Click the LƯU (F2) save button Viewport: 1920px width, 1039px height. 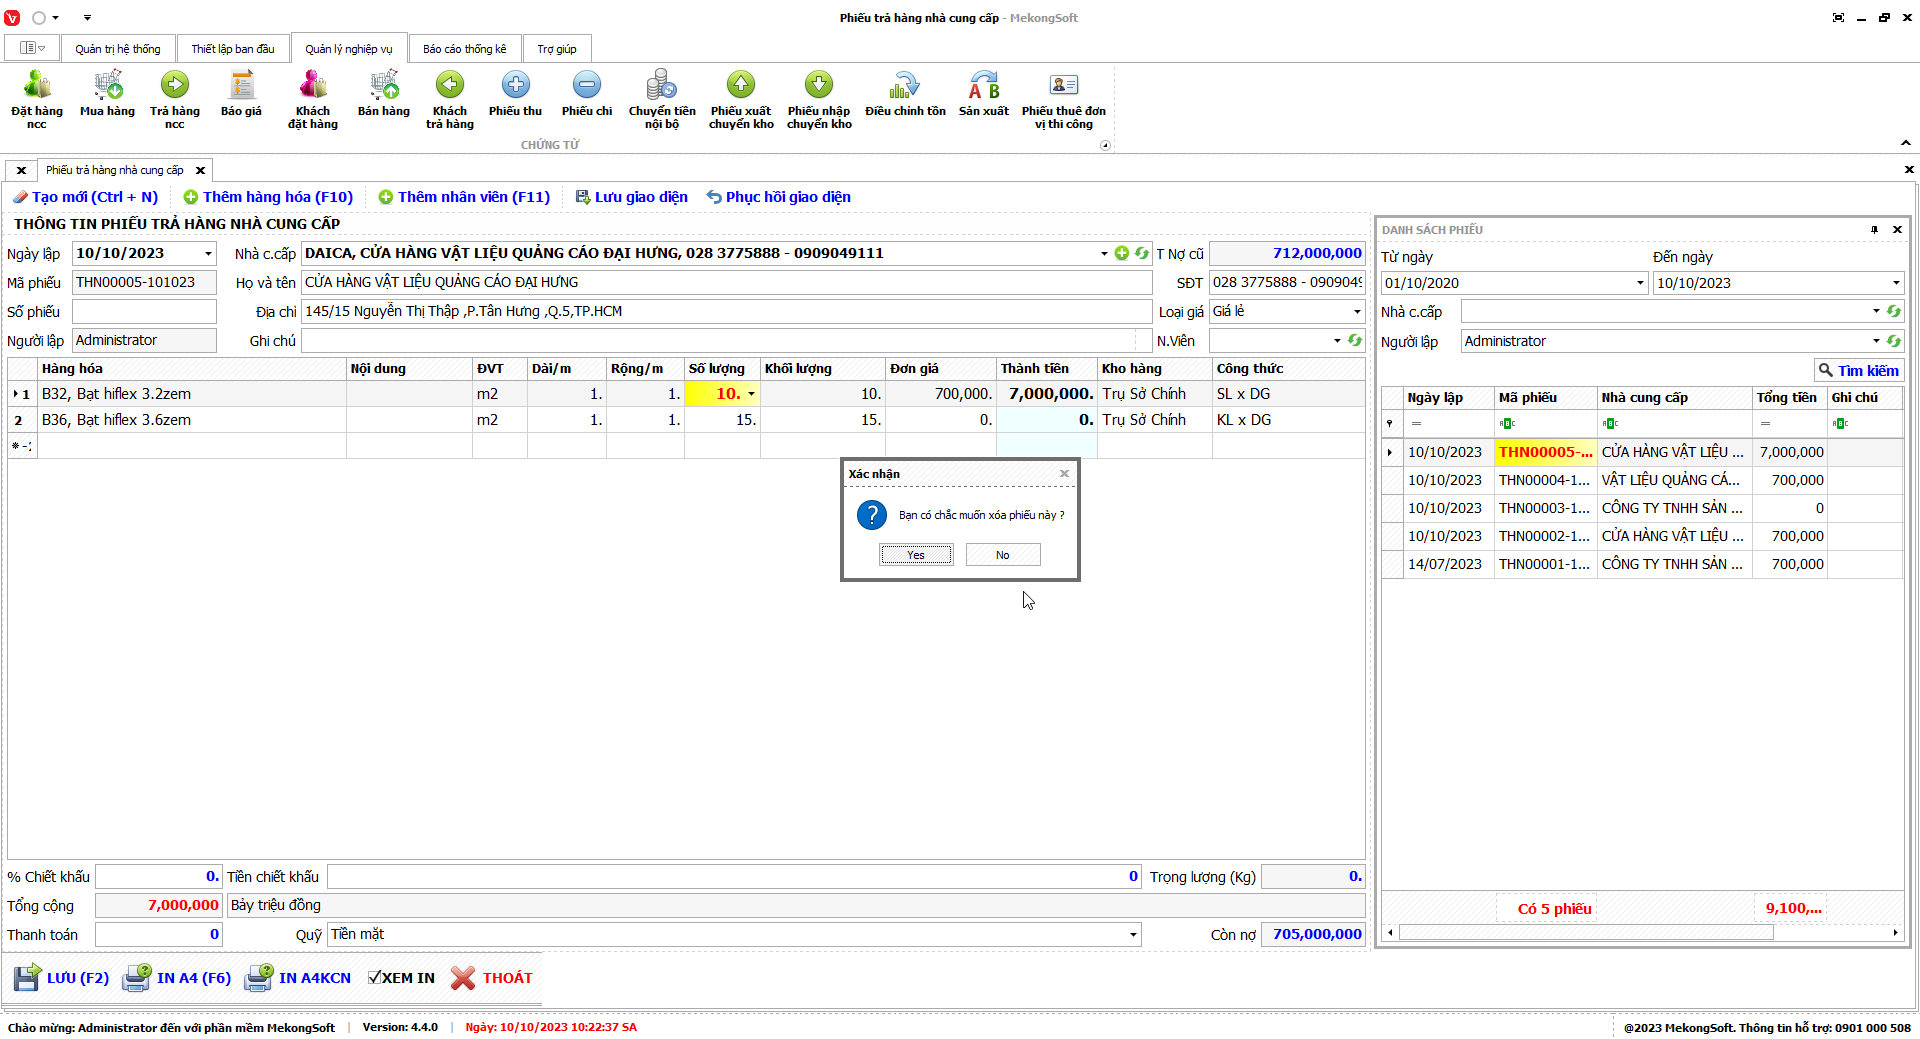tap(62, 978)
